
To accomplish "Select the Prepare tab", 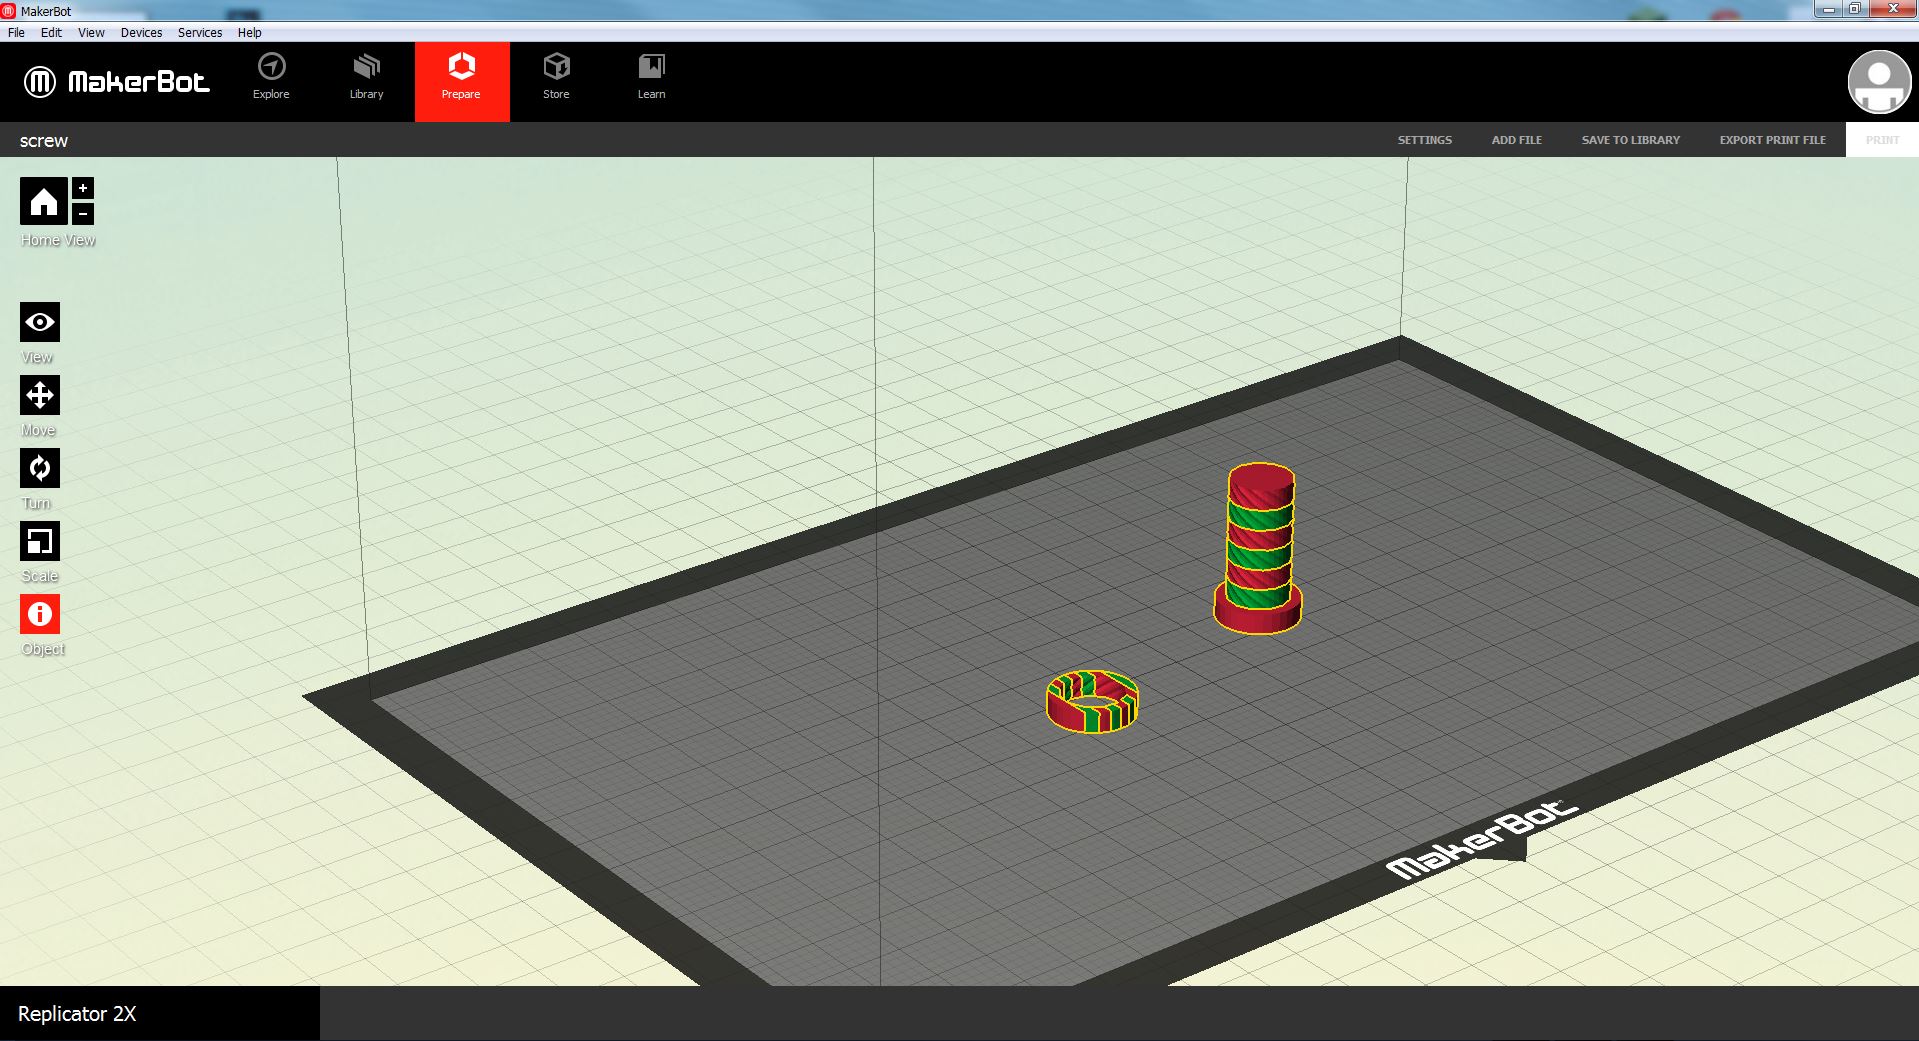I will point(462,81).
